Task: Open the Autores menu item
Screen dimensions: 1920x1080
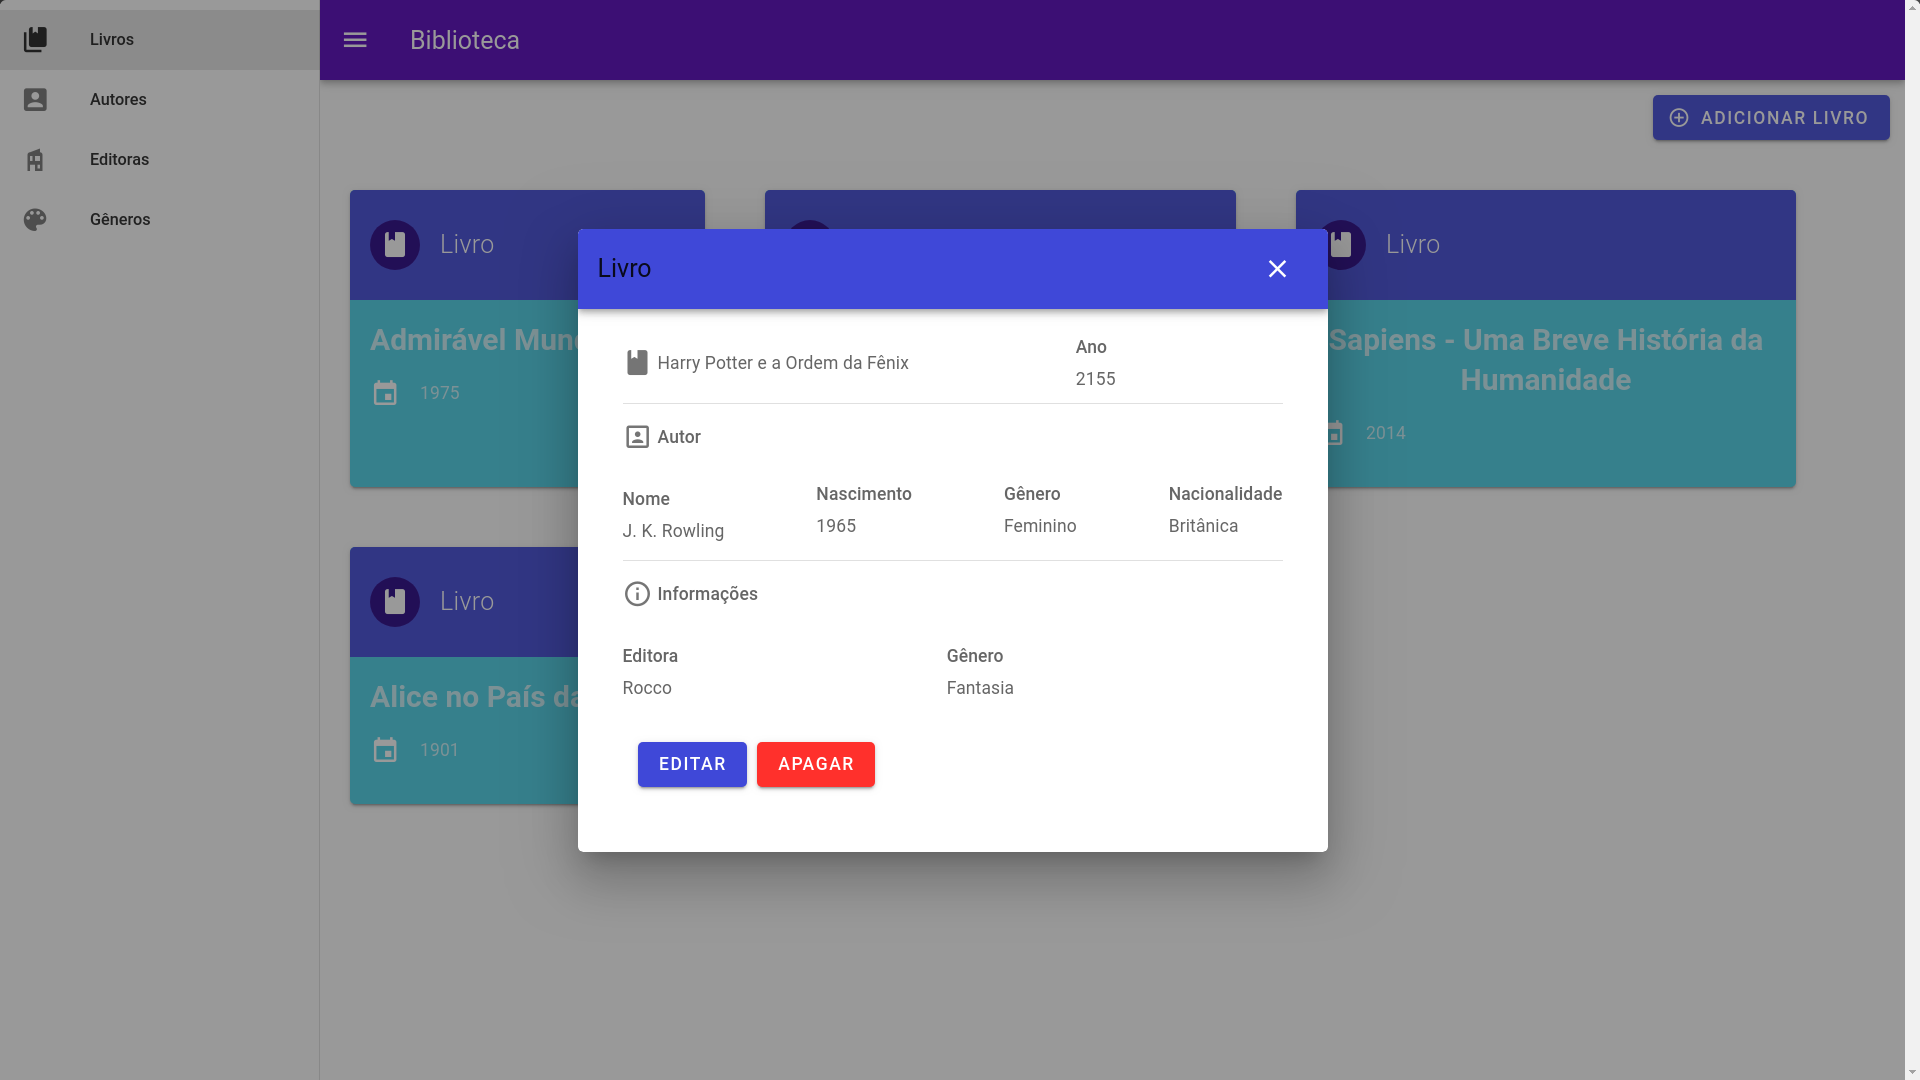Action: click(118, 100)
